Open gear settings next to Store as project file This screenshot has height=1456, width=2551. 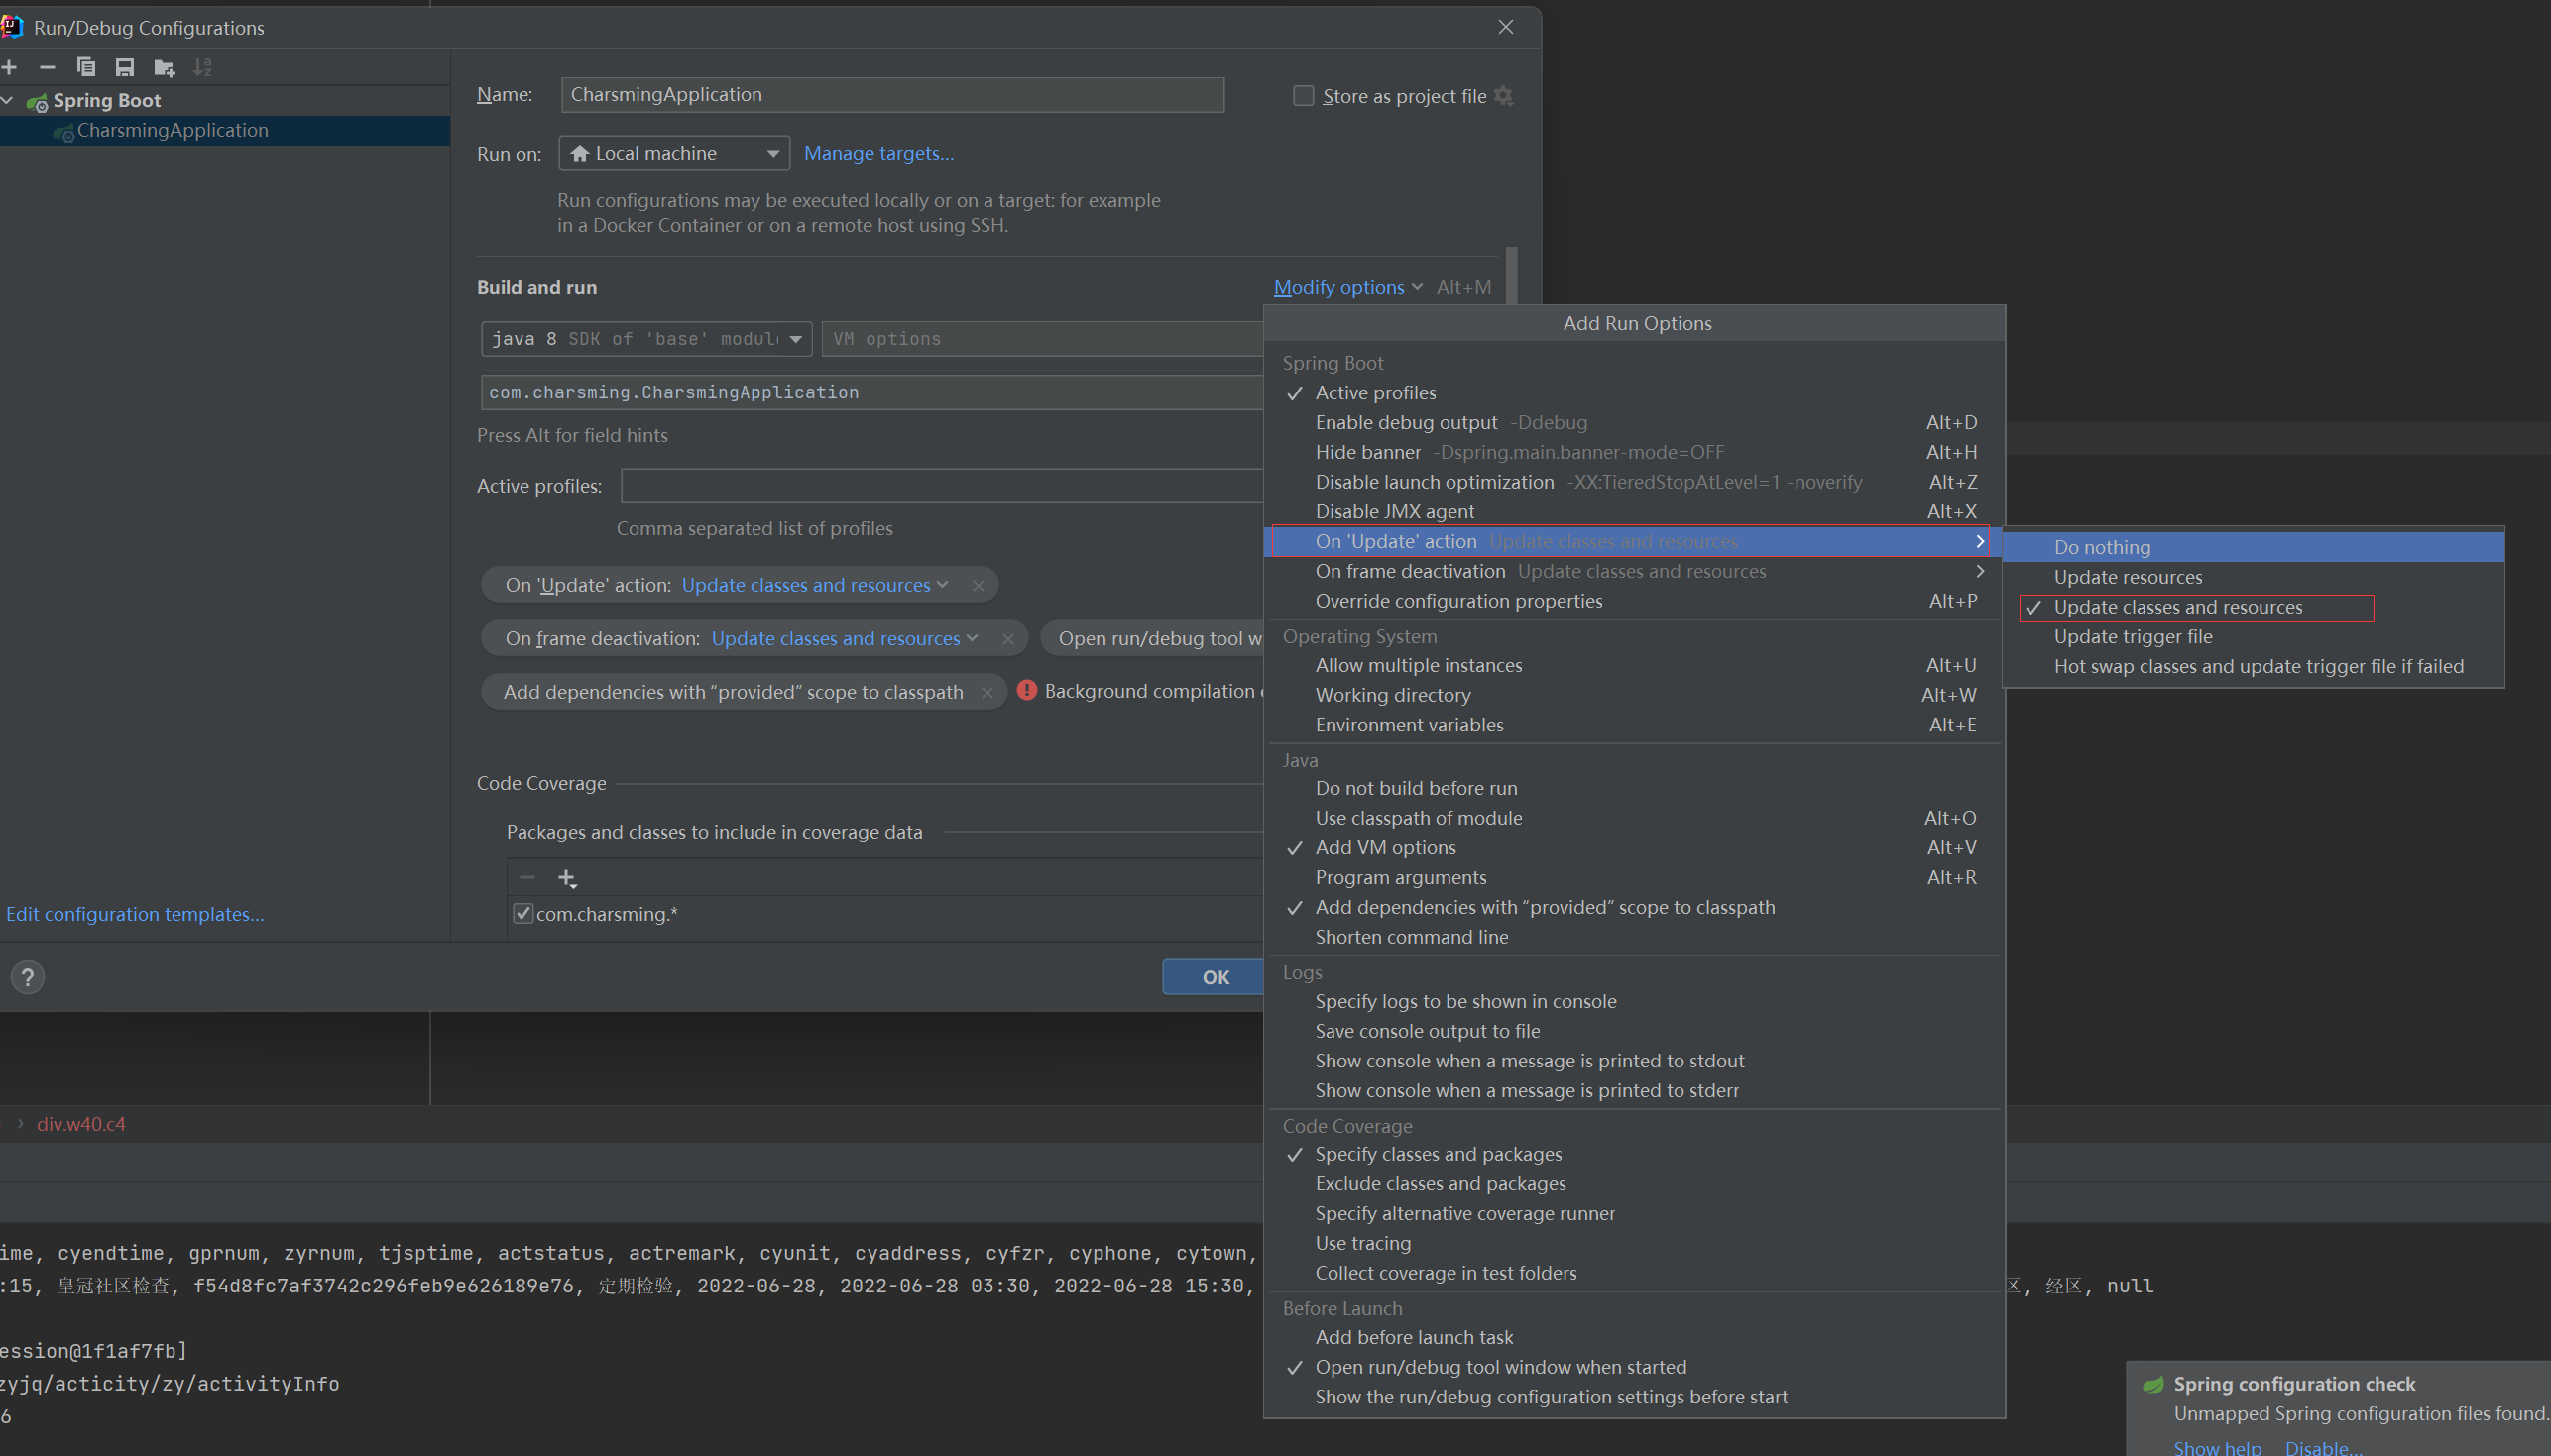1504,96
